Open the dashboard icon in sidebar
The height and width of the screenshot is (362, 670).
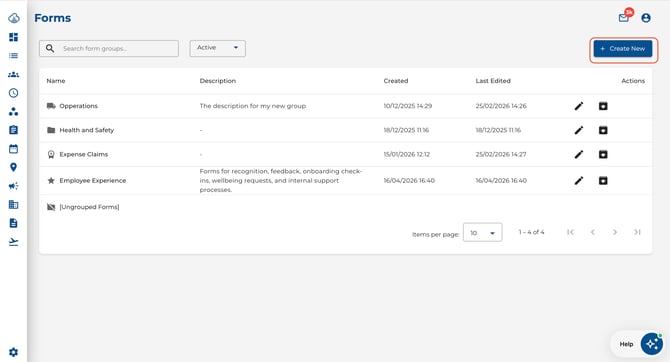coord(13,37)
